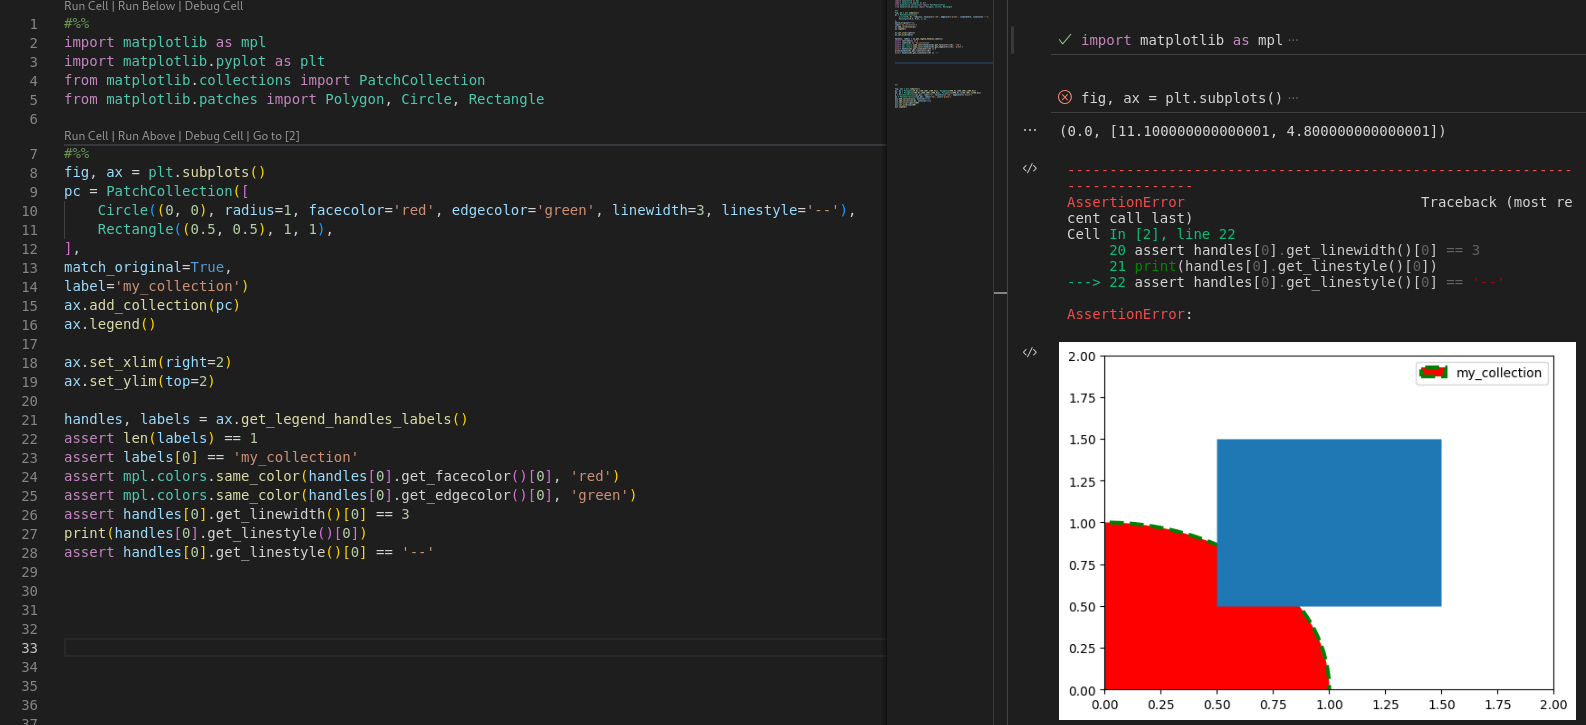The height and width of the screenshot is (725, 1586).
Task: Click the marker in the editor scrollbar strip
Action: pyautogui.click(x=1000, y=293)
